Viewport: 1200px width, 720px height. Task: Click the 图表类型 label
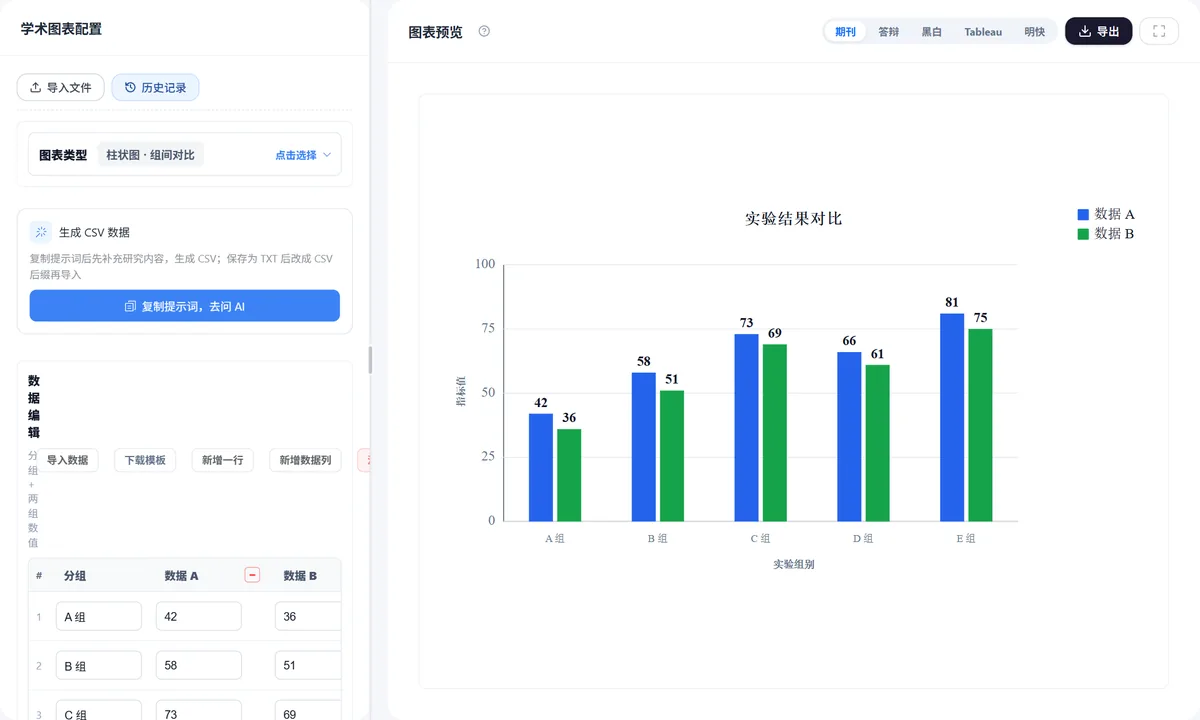[63, 155]
